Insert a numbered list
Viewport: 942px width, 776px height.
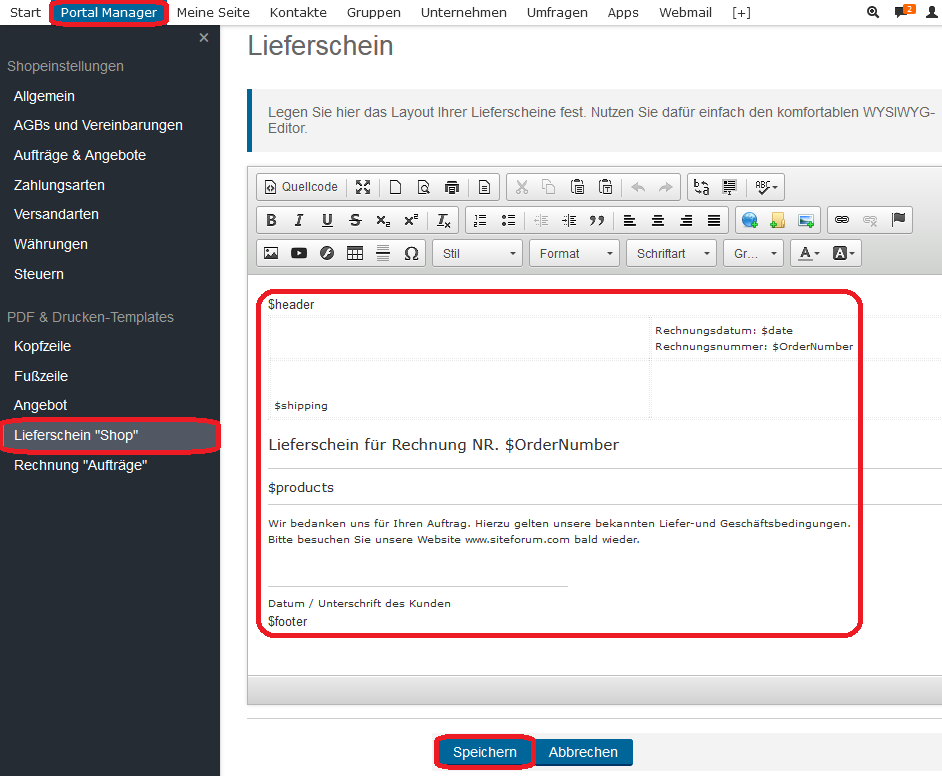pos(480,220)
